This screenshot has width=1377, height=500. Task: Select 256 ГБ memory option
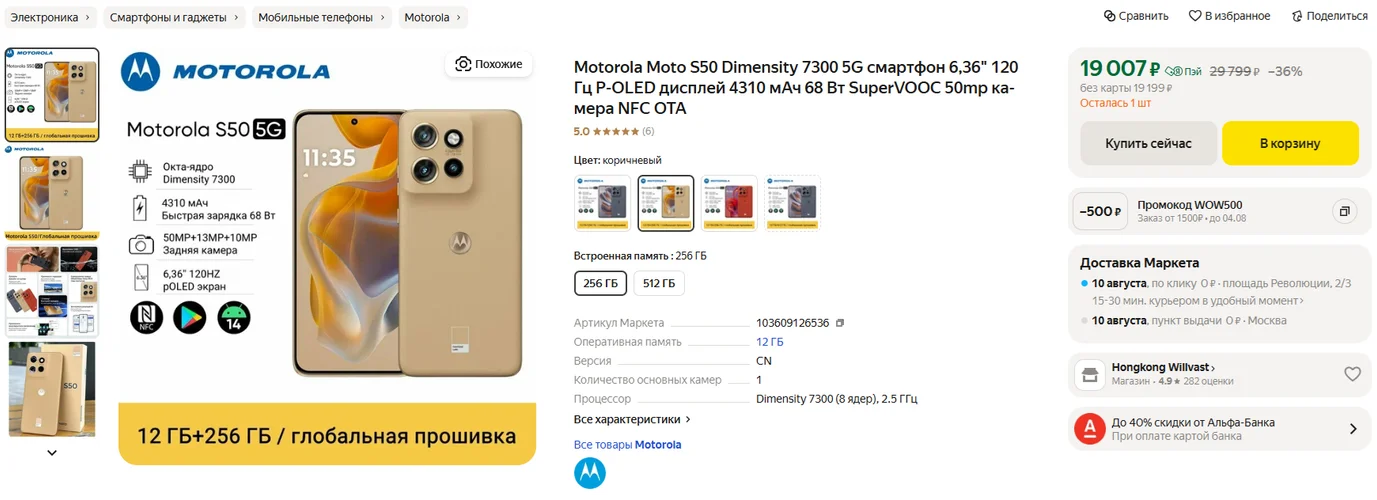601,284
